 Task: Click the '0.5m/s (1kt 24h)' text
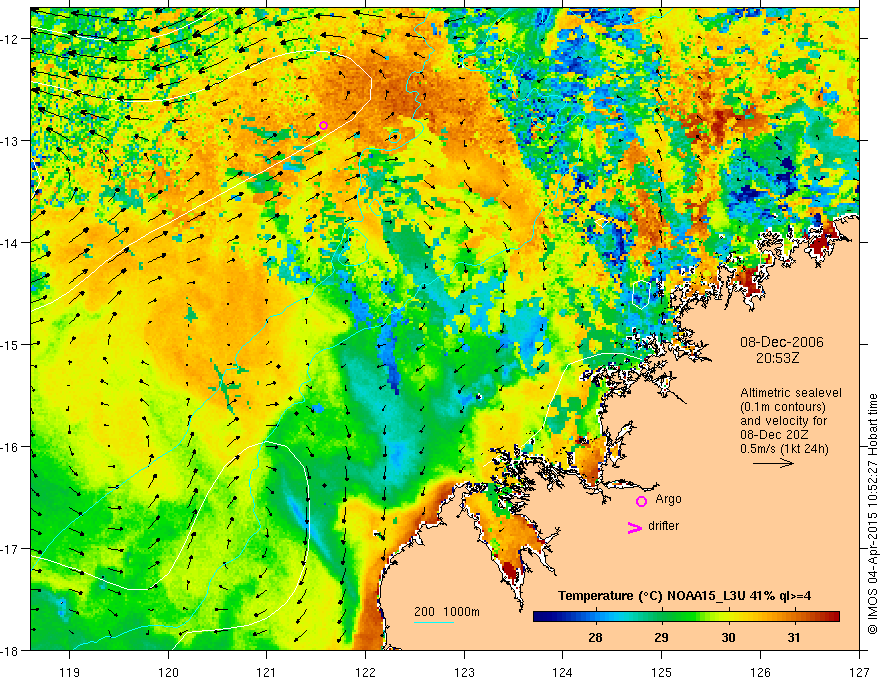pos(784,449)
